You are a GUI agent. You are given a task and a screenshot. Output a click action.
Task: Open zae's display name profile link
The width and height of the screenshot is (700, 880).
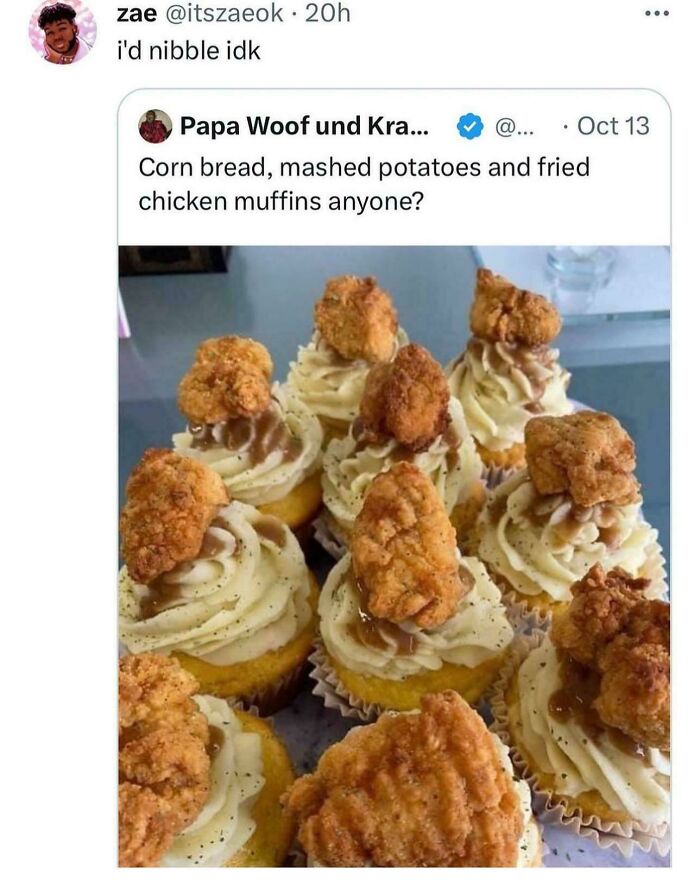[x=136, y=14]
